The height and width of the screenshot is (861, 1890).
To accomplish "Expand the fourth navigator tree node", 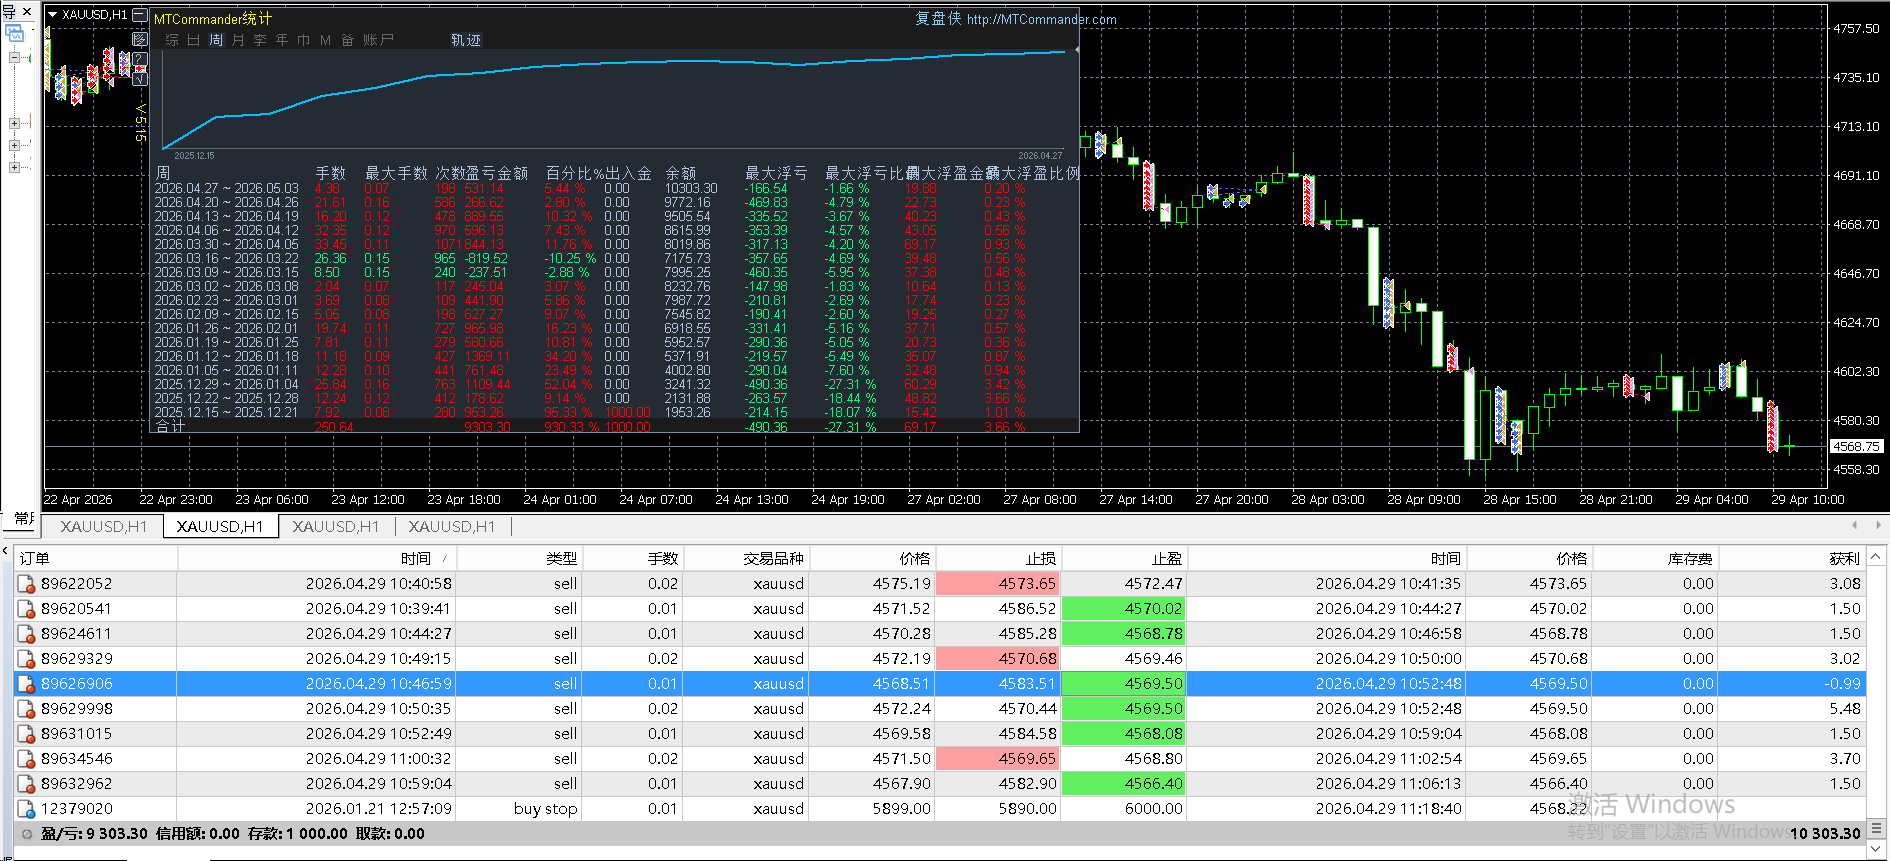I will coord(14,168).
